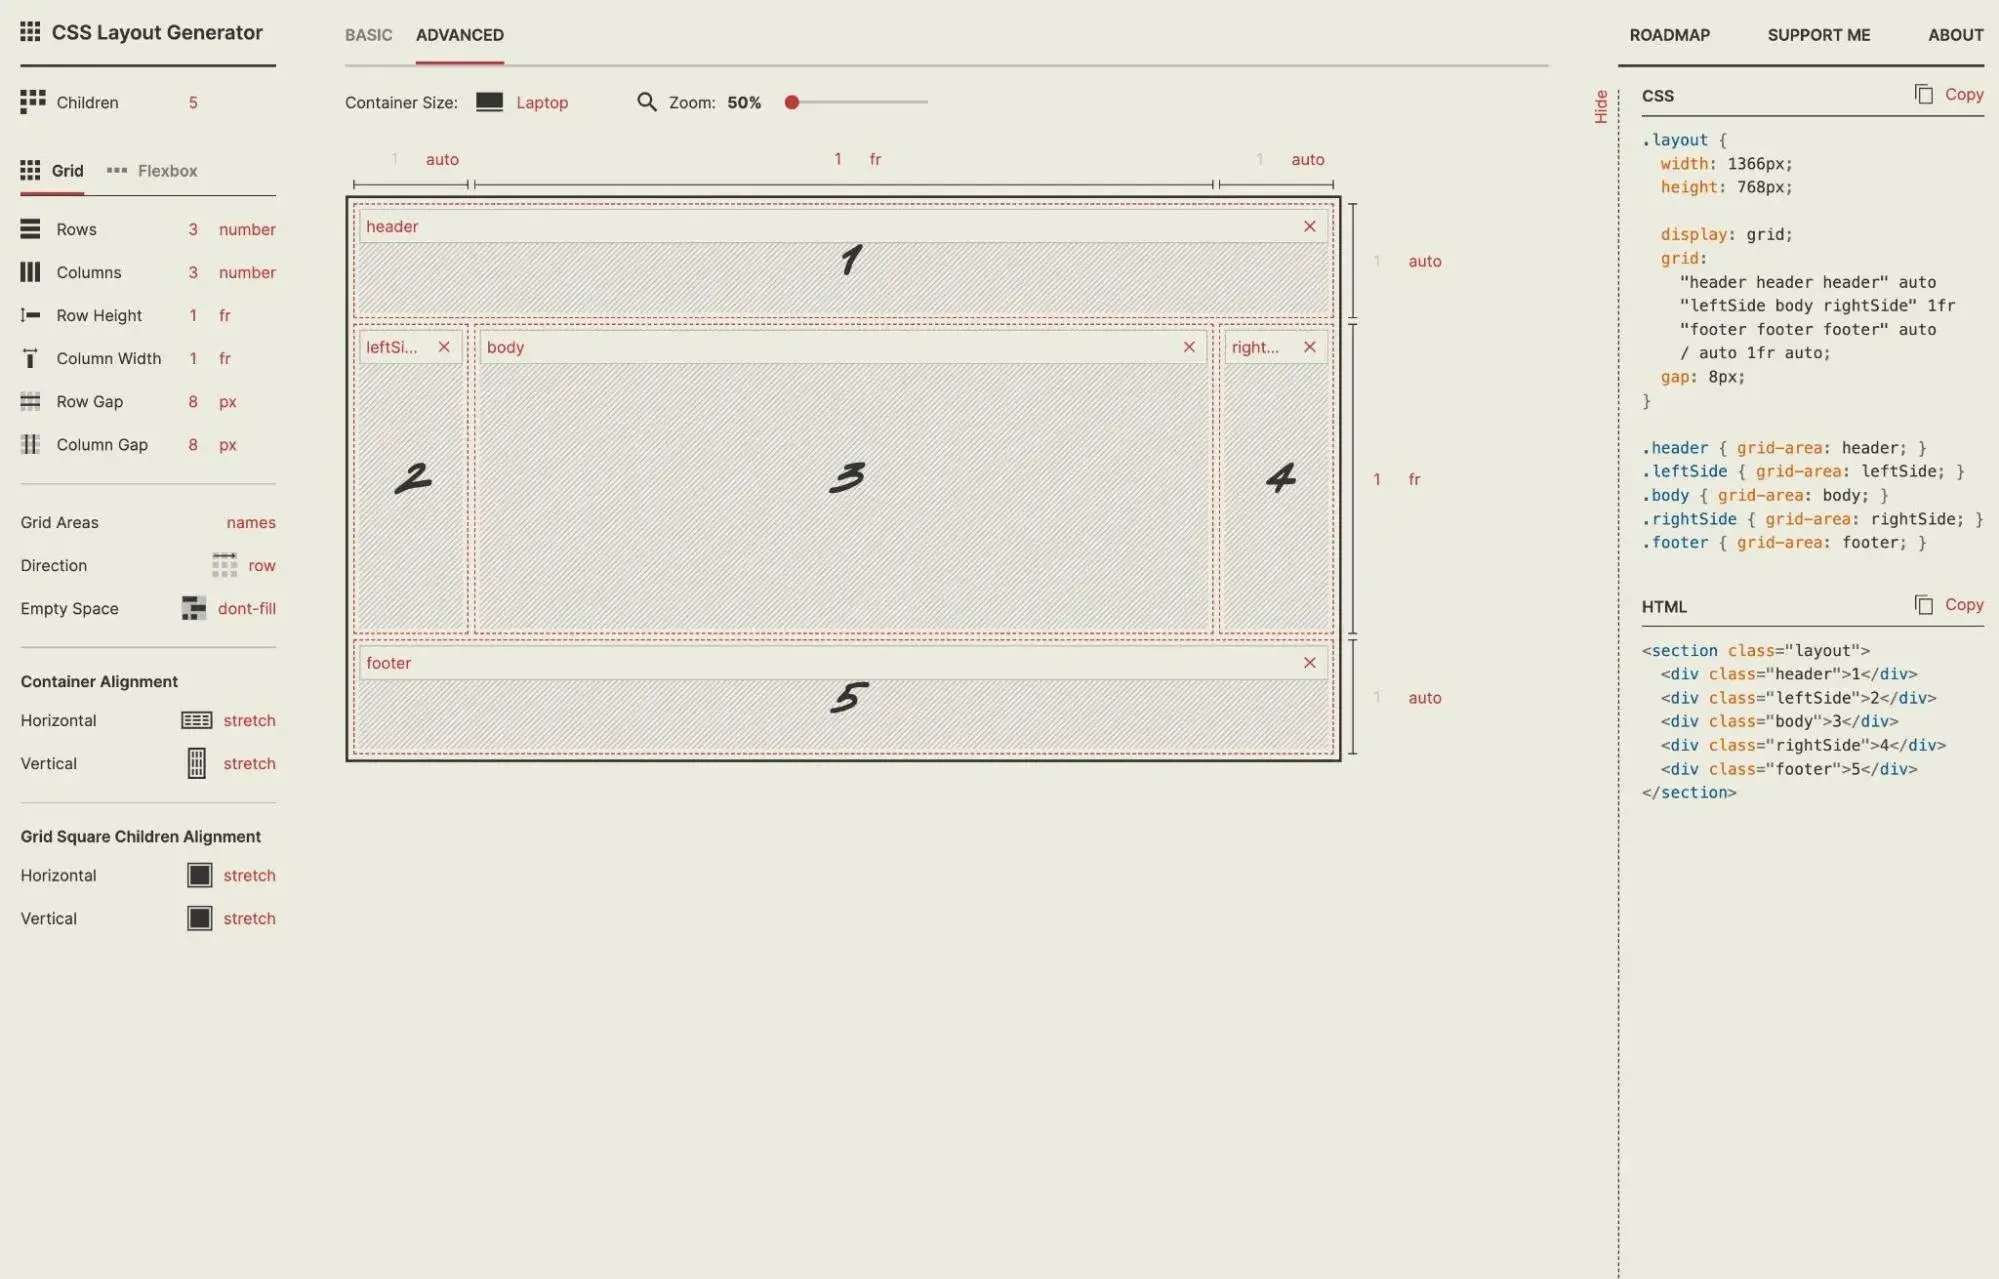Click the Laptop container size icon
Screen dimensions: 1999x1279
click(489, 102)
